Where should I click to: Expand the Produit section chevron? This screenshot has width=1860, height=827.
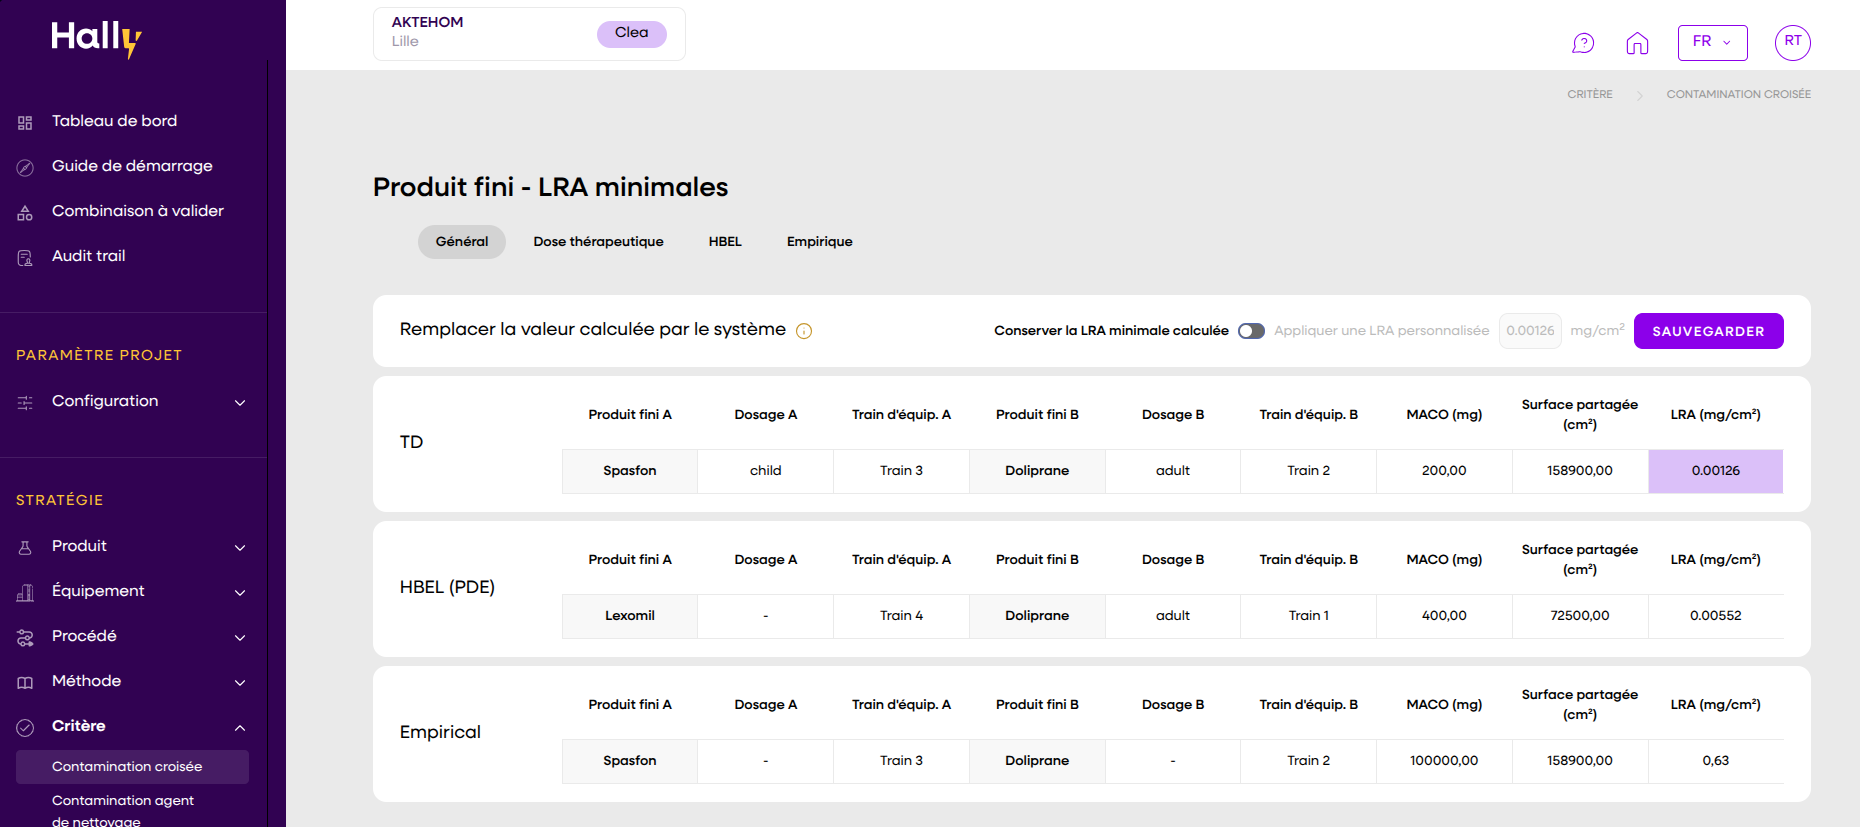pyautogui.click(x=240, y=547)
